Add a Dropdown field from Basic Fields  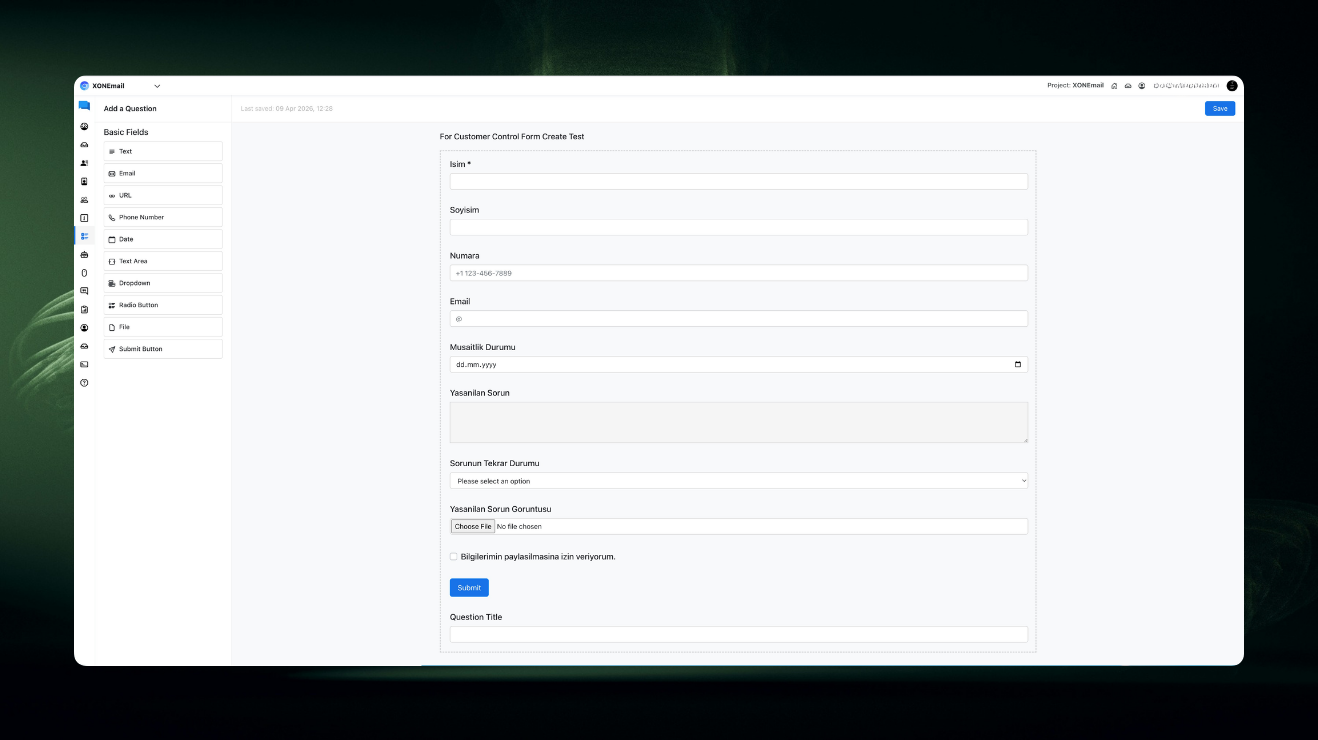coord(163,283)
